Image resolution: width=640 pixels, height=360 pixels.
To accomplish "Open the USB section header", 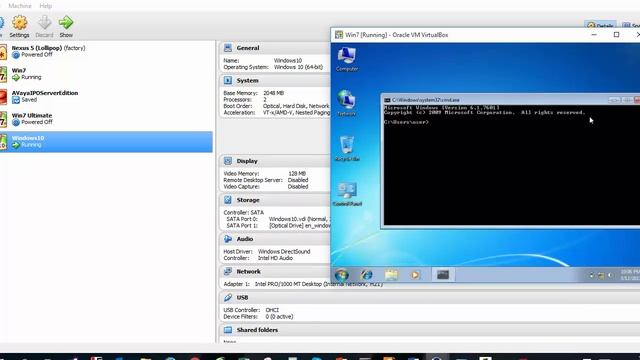I will [242, 298].
